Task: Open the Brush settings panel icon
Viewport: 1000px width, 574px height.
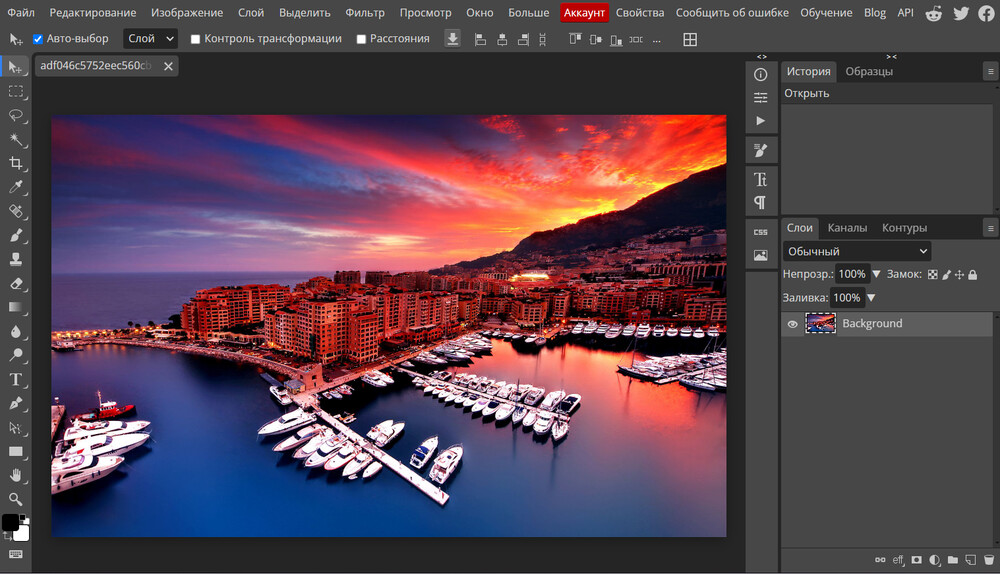Action: tap(760, 151)
